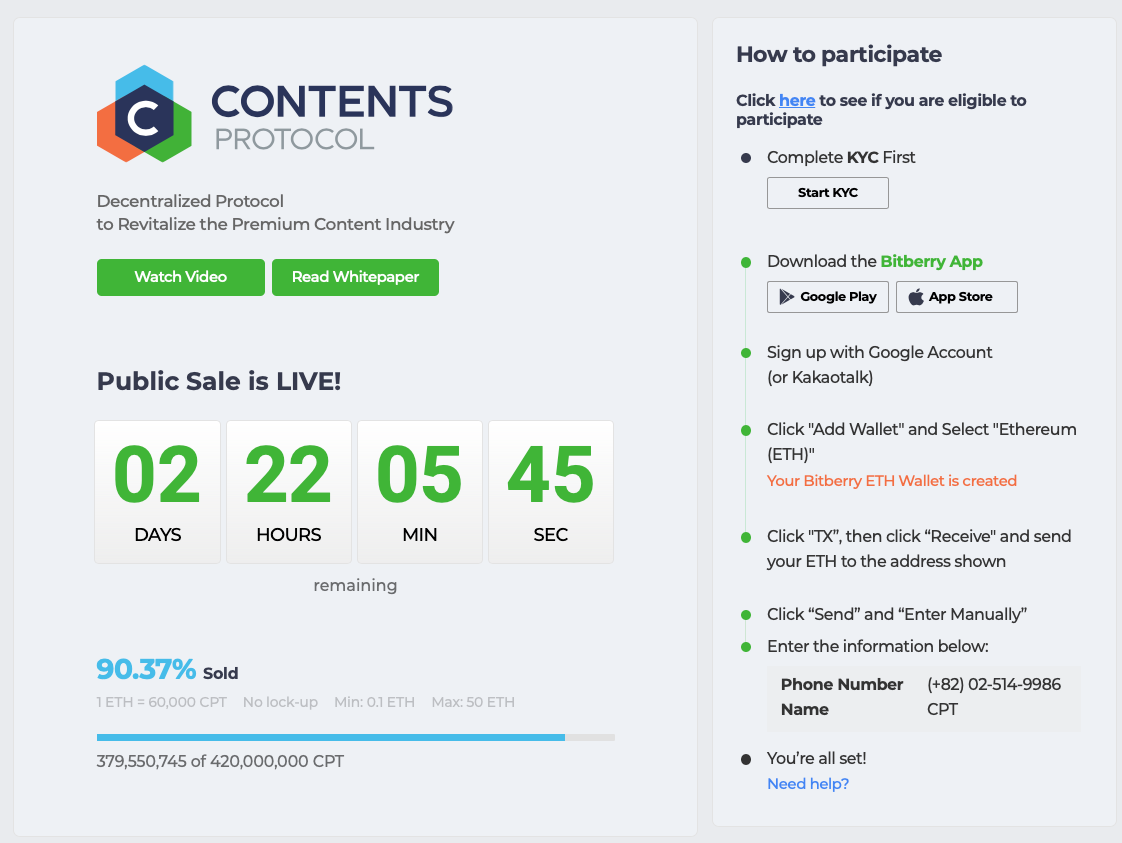
Task: Click the 'No lock-up' label
Action: point(280,703)
